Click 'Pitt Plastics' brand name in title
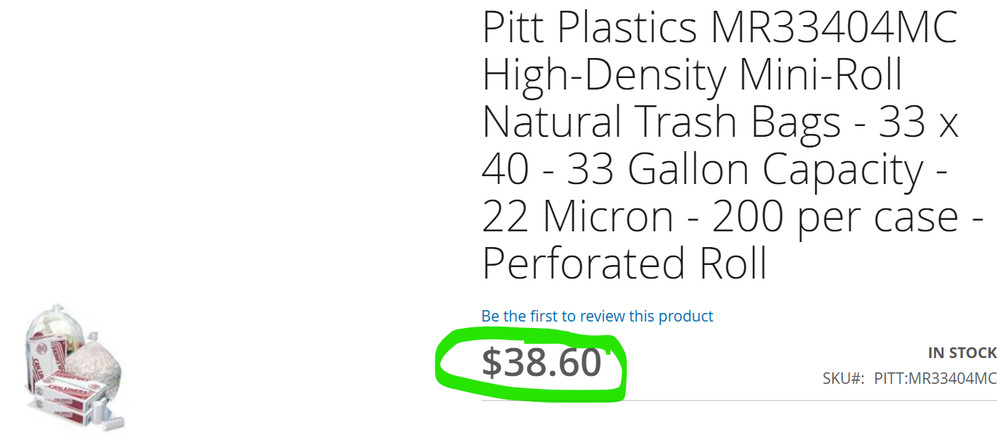 pos(590,27)
